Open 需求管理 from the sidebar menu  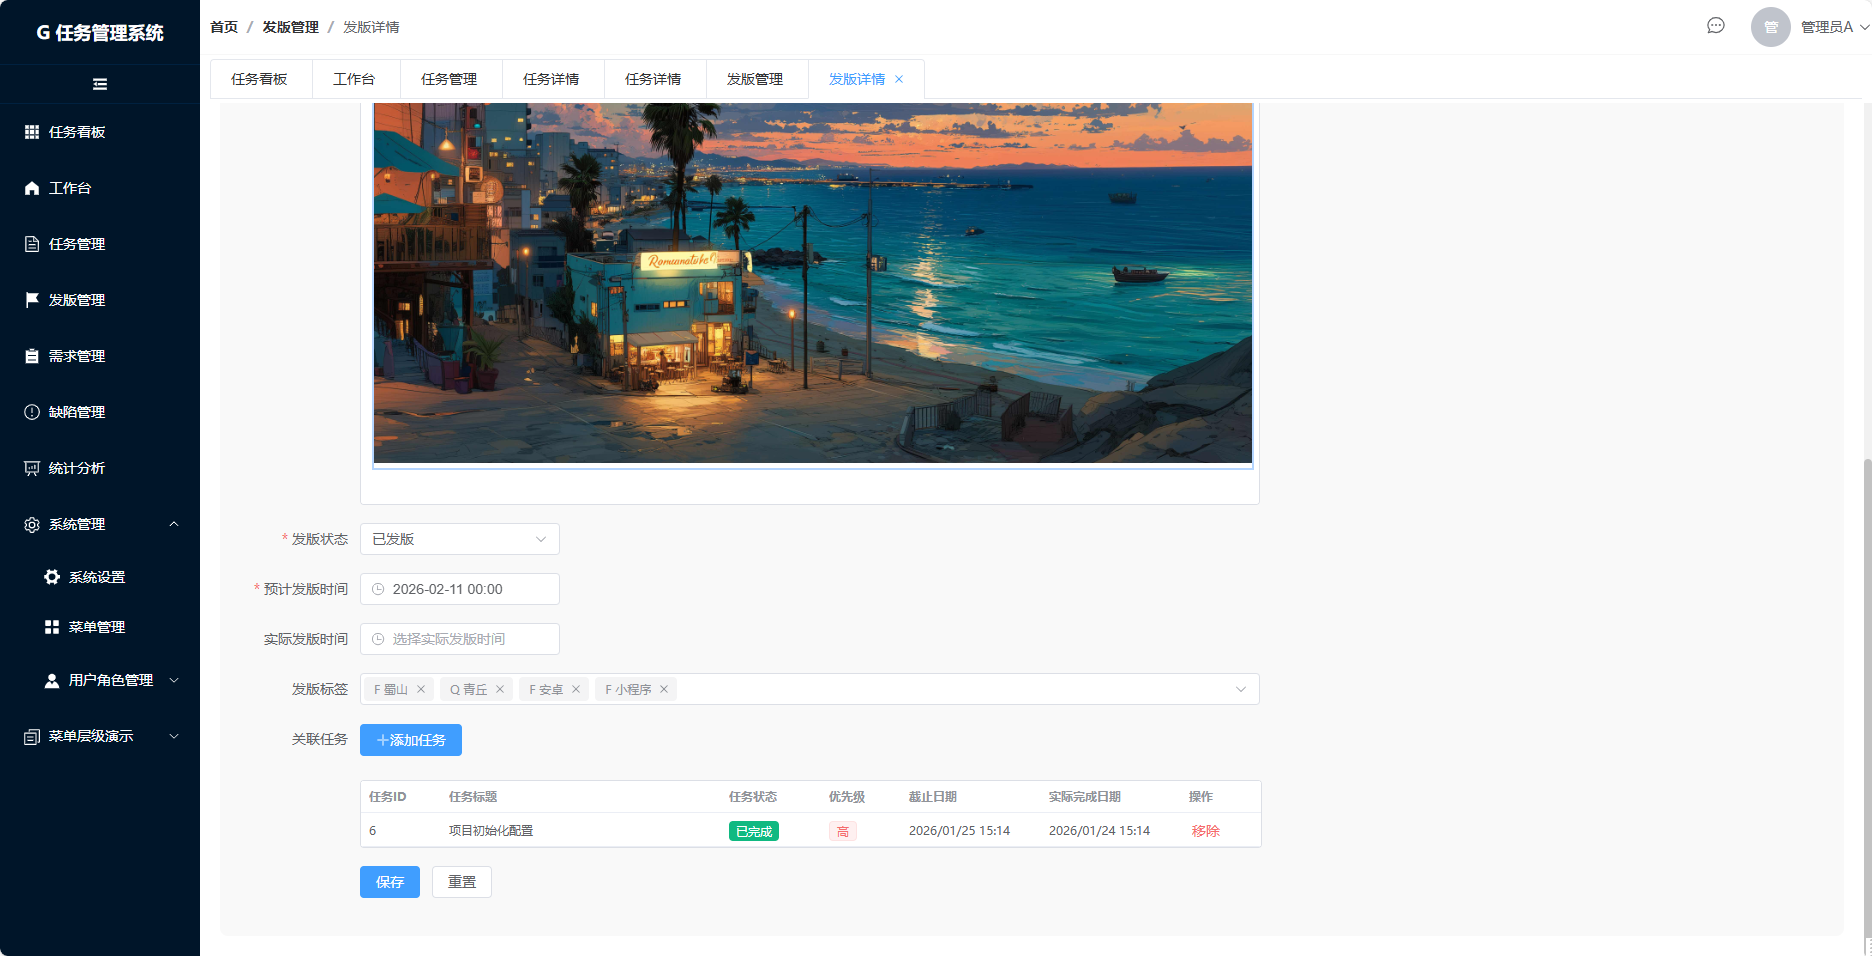pos(100,356)
